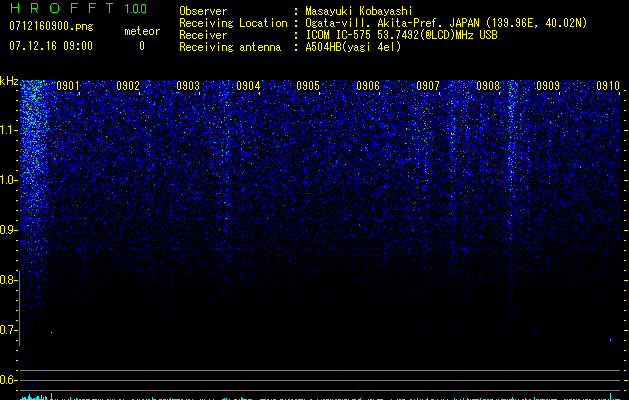Image resolution: width=629 pixels, height=400 pixels.
Task: Click the observer name Masayuki Kobayashi
Action: [x=359, y=11]
